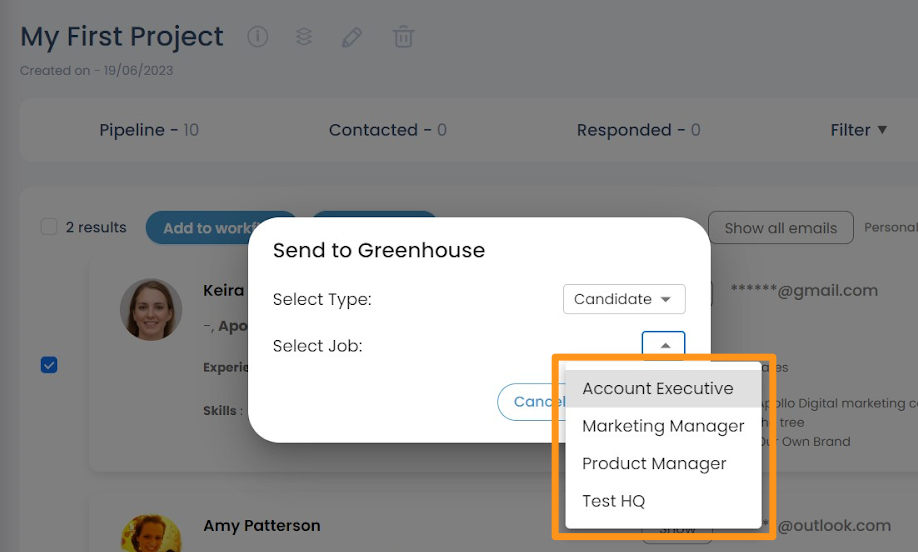Cancel the Send to Greenhouse dialog
918x552 pixels.
532,402
